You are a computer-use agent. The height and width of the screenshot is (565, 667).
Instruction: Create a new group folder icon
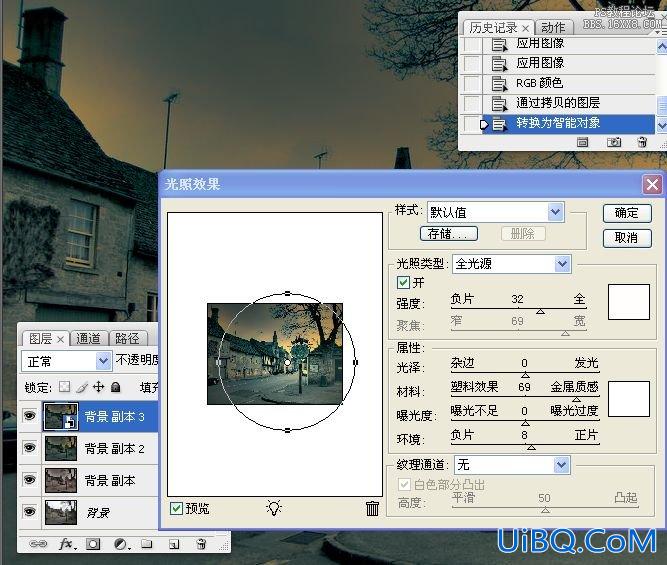coord(147,543)
